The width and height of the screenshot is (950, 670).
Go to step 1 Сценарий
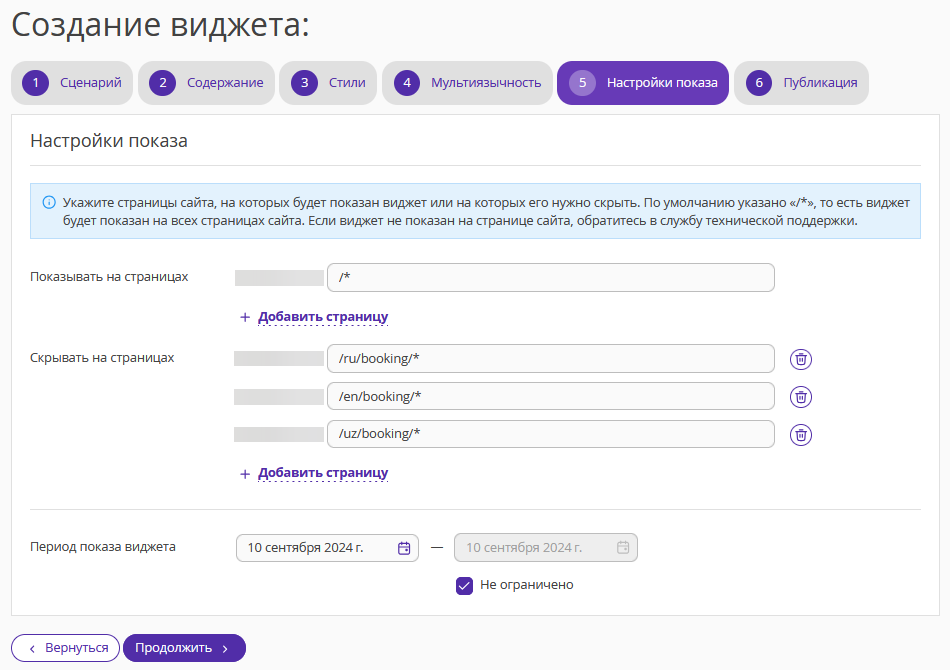(72, 83)
